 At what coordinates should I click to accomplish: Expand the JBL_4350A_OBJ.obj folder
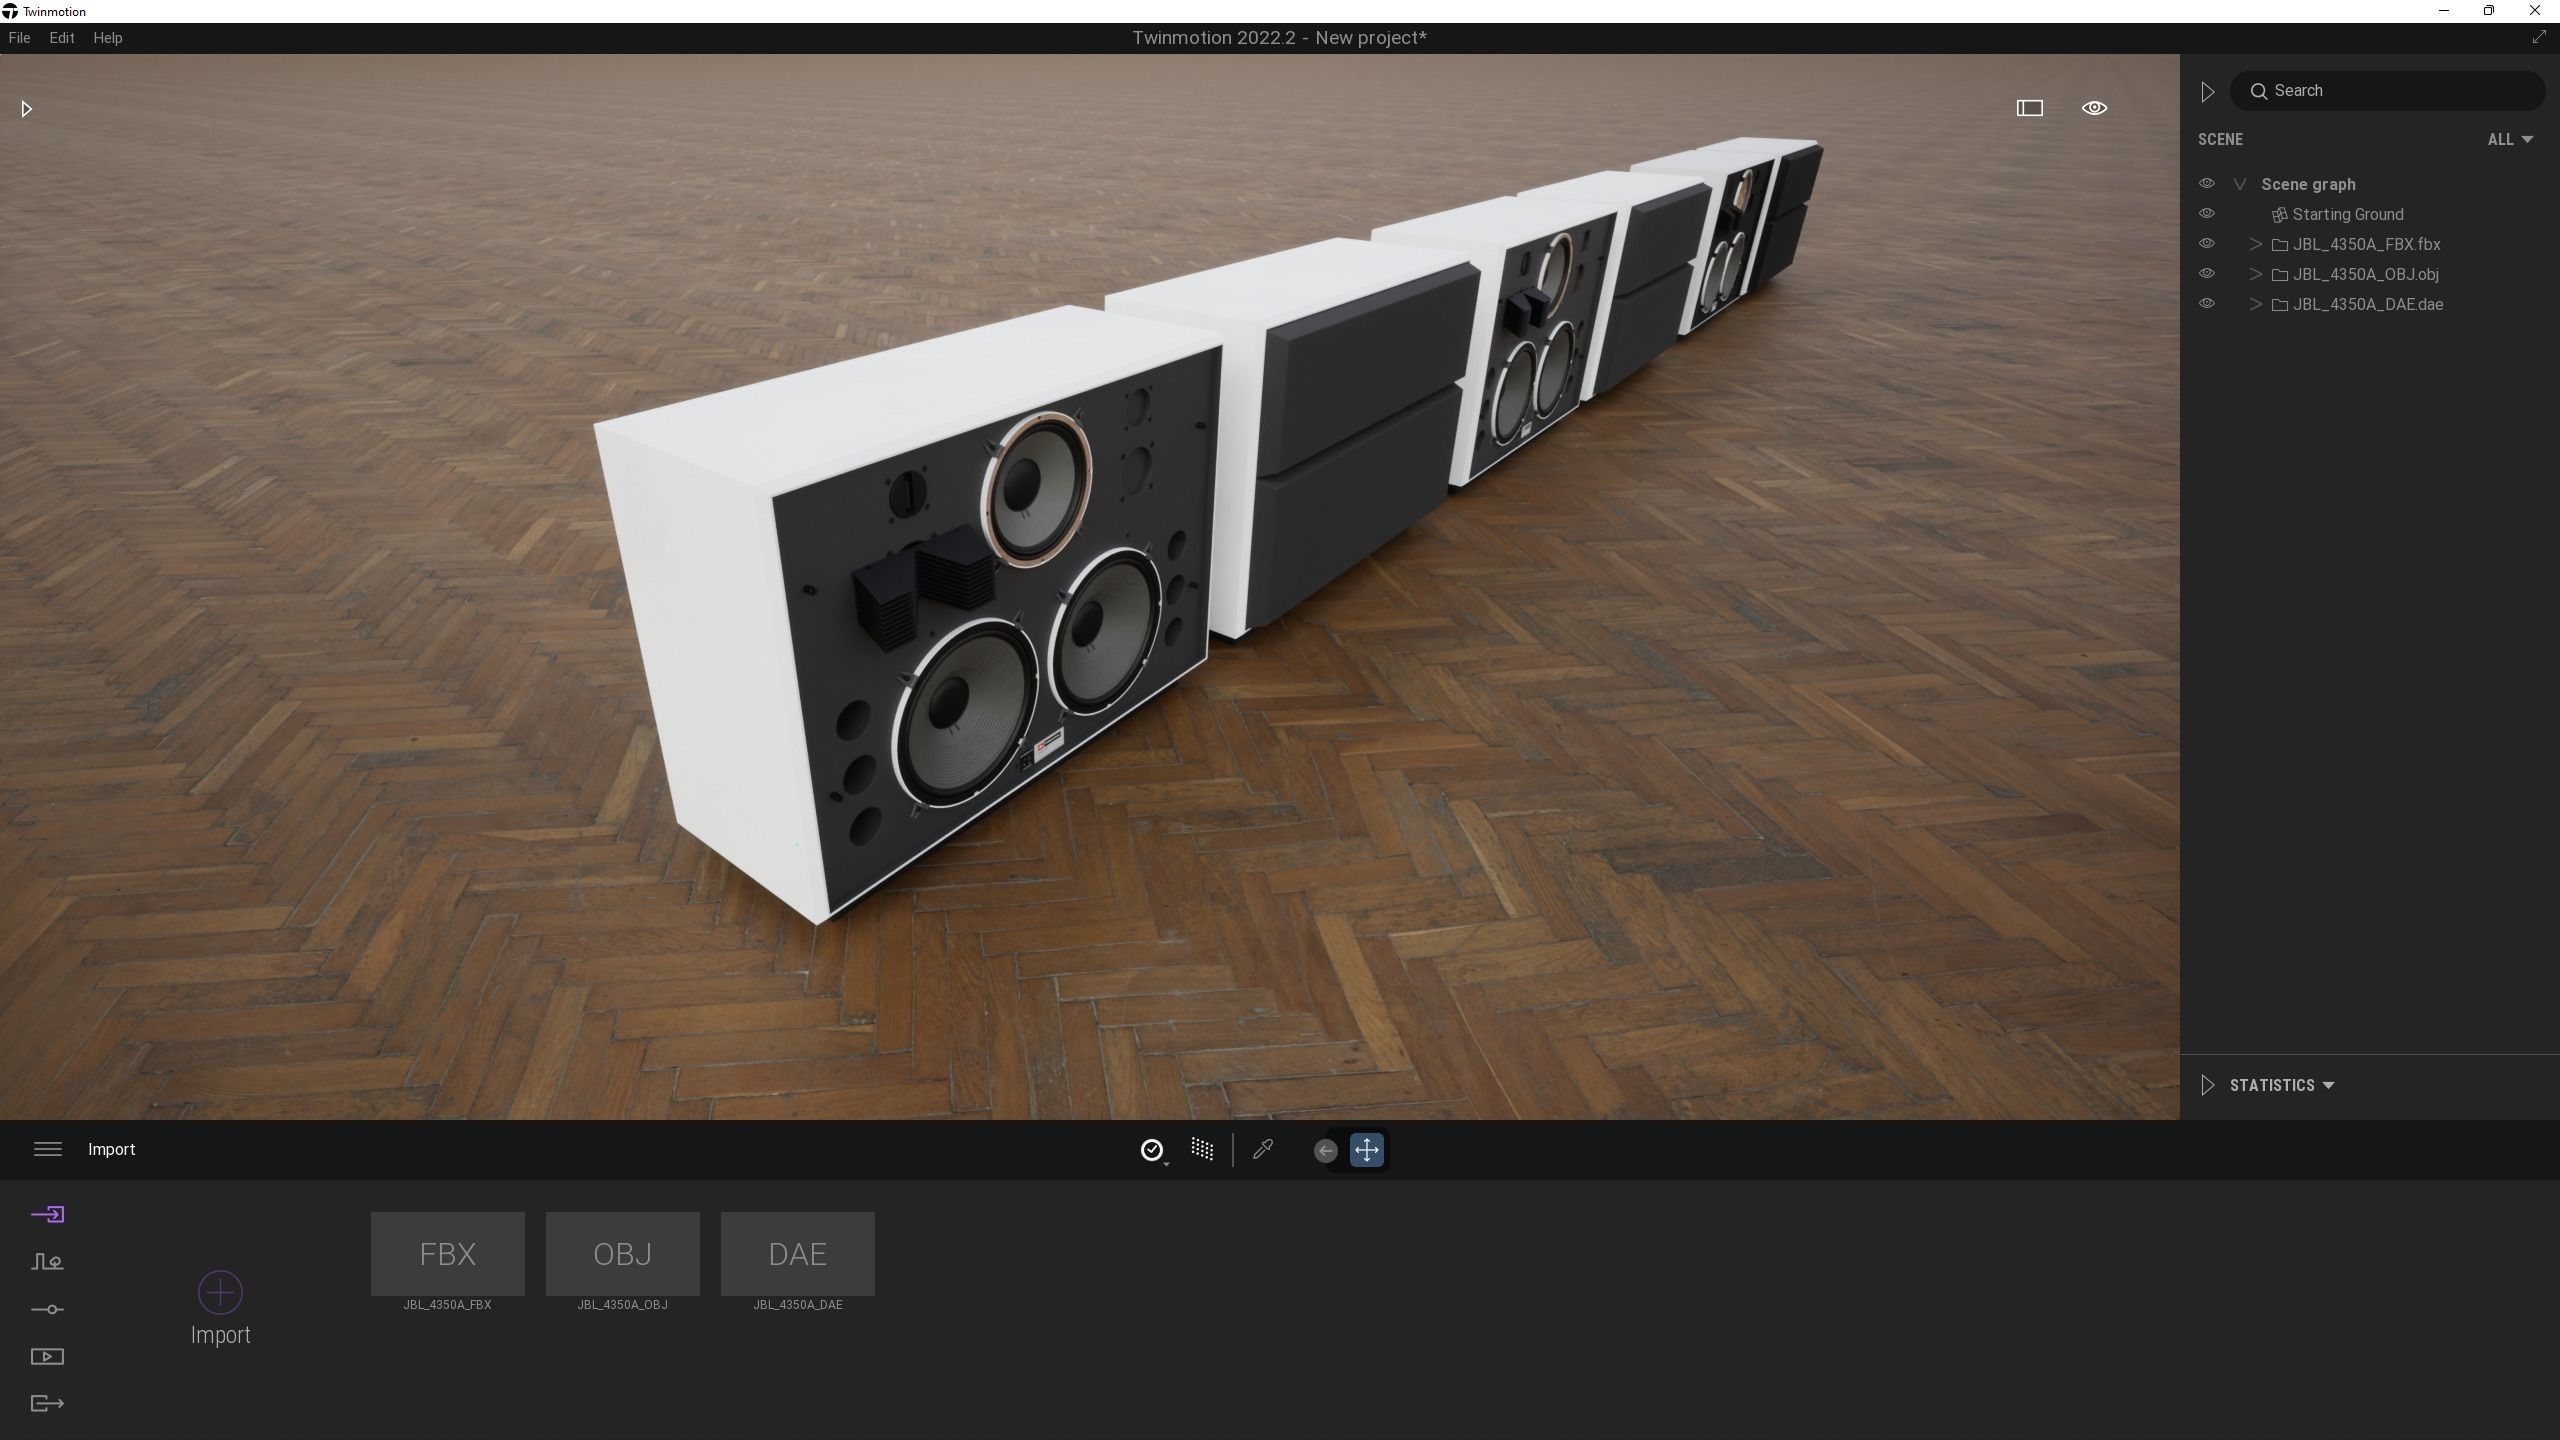[x=2255, y=274]
